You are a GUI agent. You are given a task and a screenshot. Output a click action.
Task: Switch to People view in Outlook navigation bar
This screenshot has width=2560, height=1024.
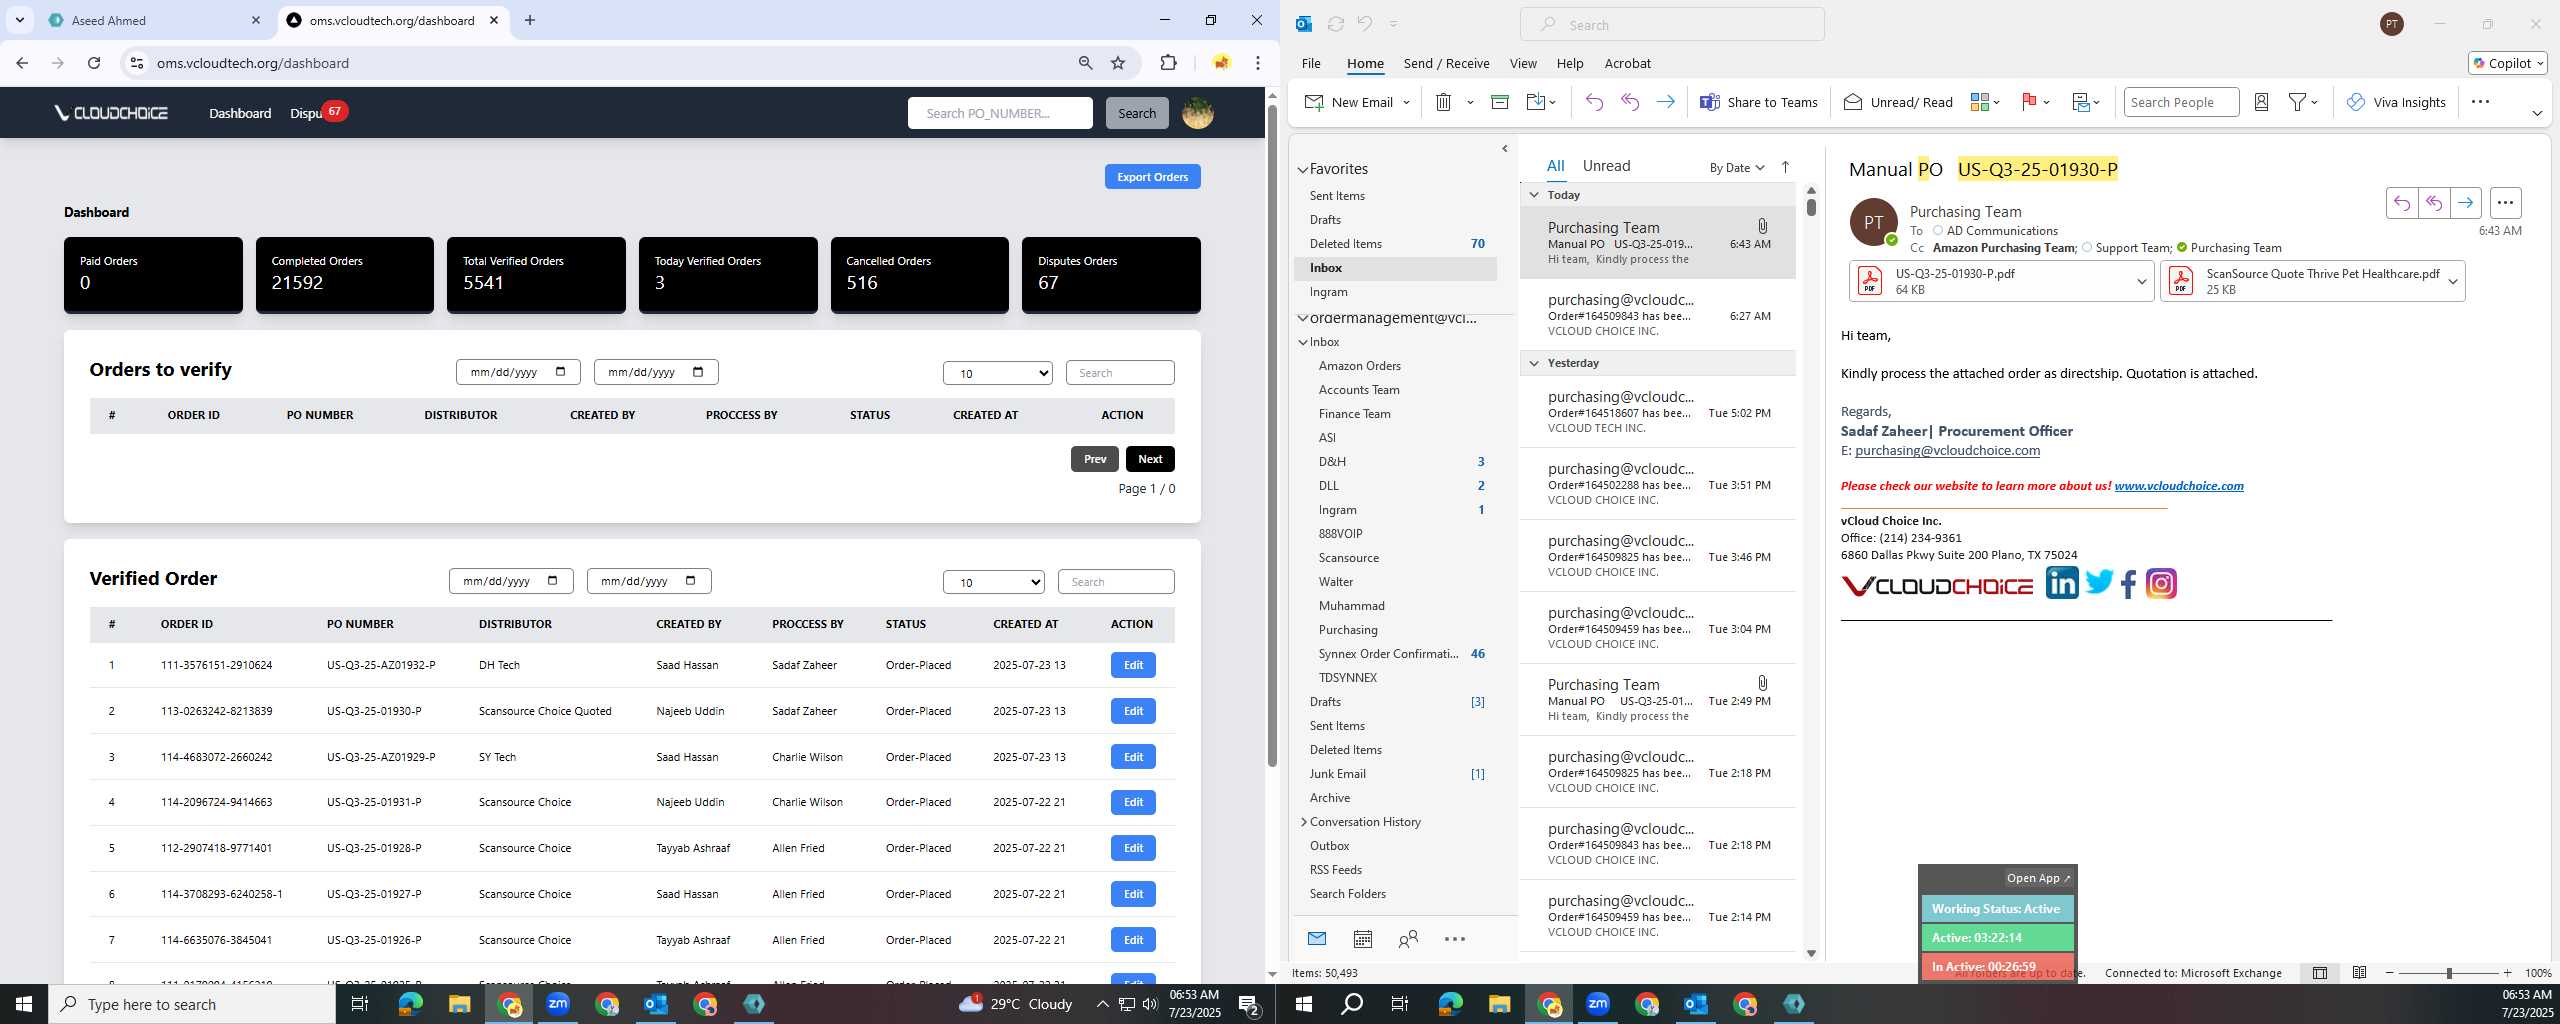[1408, 939]
